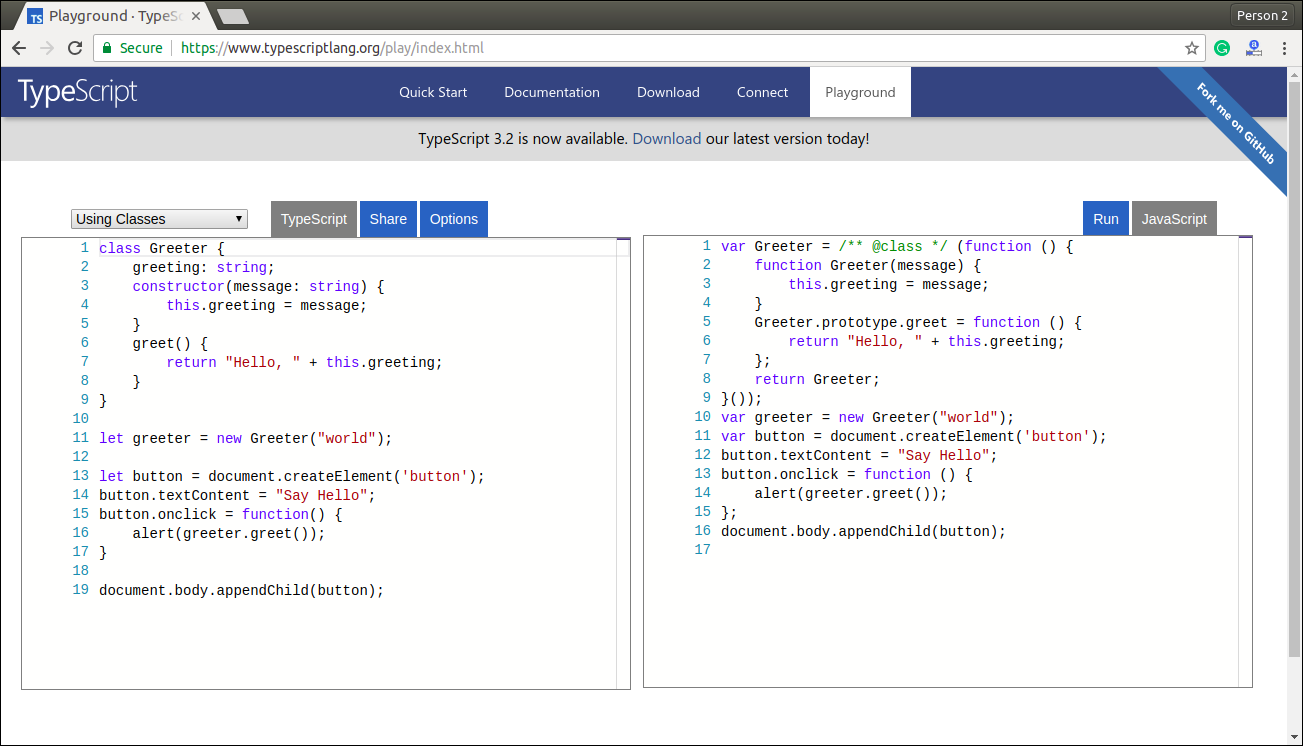Click the TypeScript editor scrollbar track

[x=623, y=463]
